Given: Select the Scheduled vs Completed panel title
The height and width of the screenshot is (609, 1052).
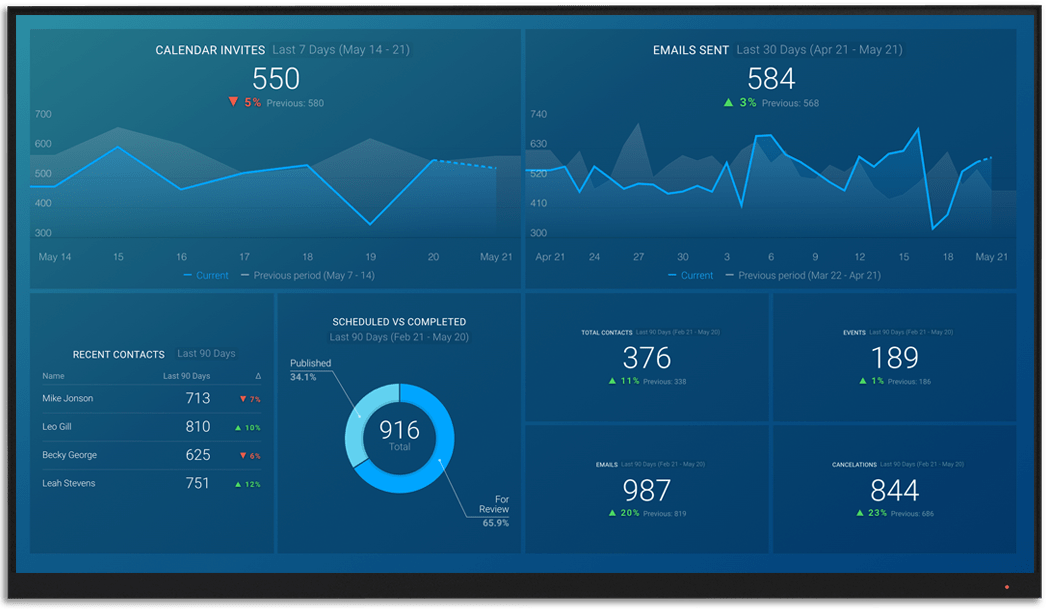Looking at the screenshot, I should [x=400, y=321].
